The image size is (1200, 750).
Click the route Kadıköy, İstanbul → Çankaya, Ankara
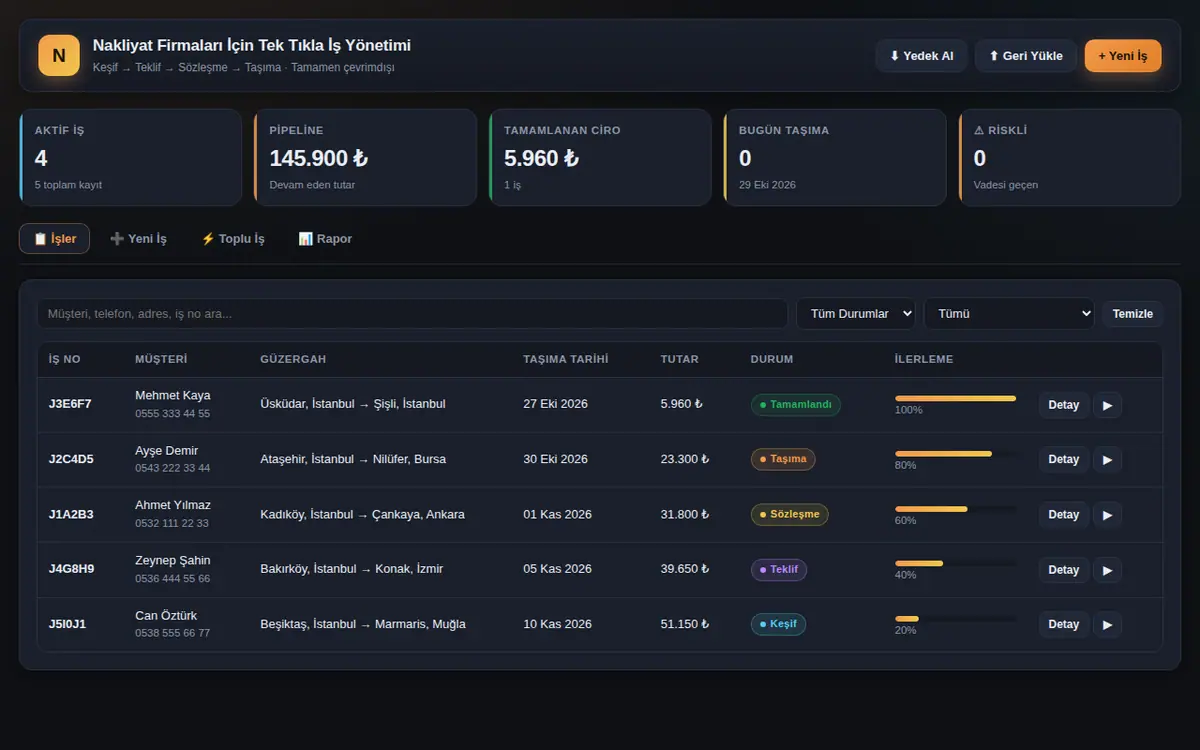click(x=362, y=514)
